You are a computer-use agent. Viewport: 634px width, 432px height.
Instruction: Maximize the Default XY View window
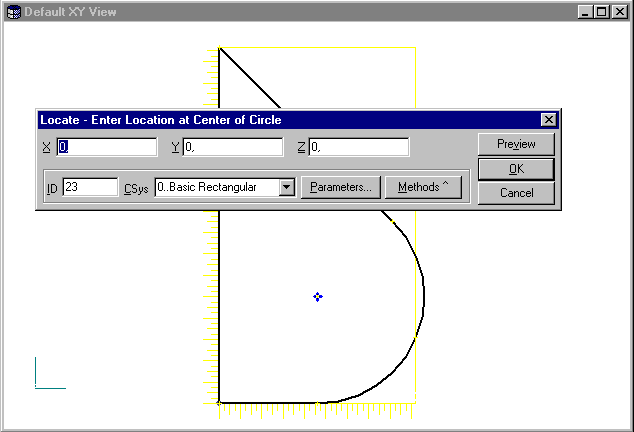pos(601,12)
